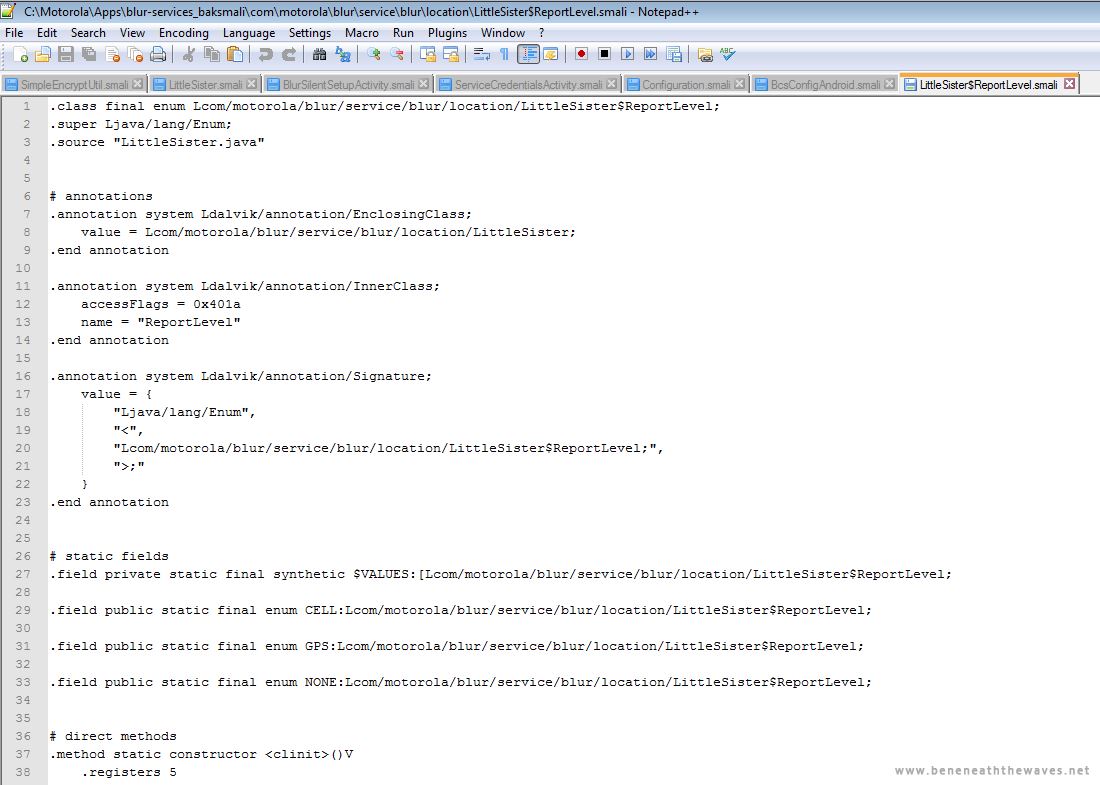Undo the last action with the Undo arrow

(x=265, y=55)
